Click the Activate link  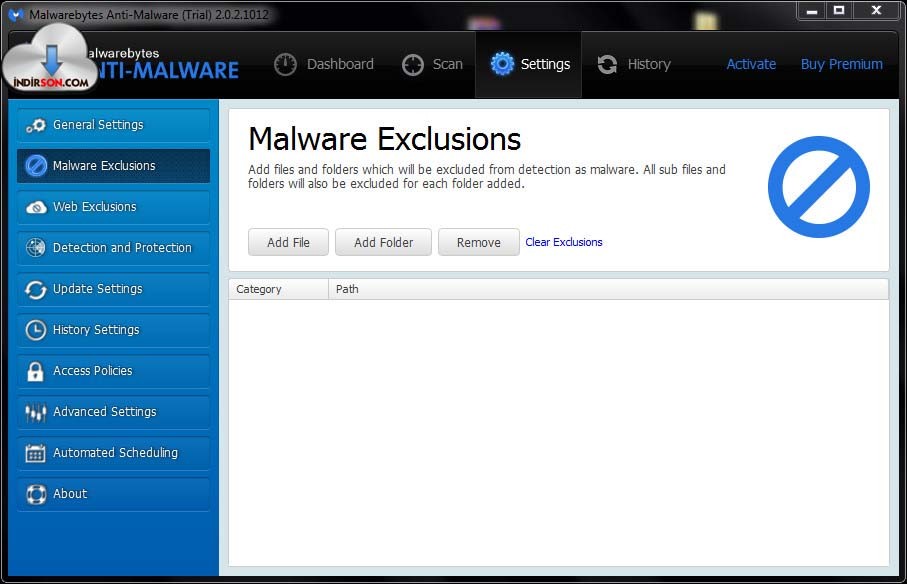pyautogui.click(x=751, y=64)
